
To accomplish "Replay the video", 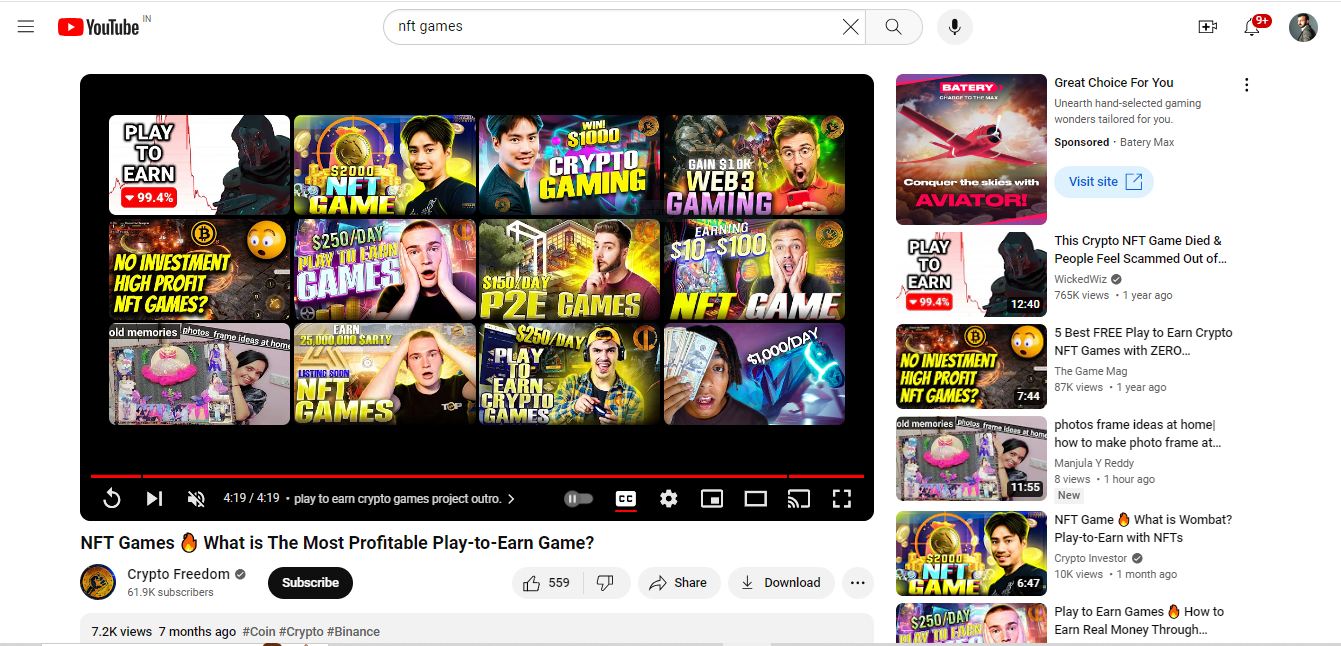I will (112, 498).
